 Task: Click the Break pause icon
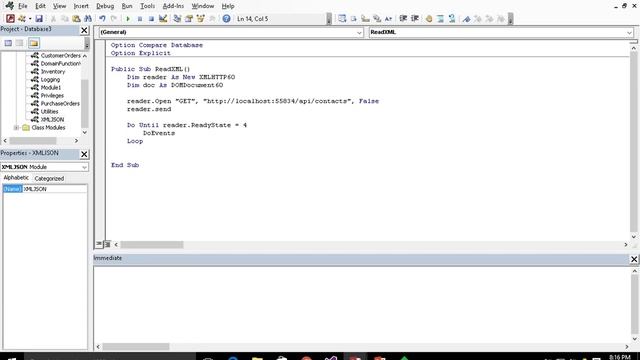[140, 19]
